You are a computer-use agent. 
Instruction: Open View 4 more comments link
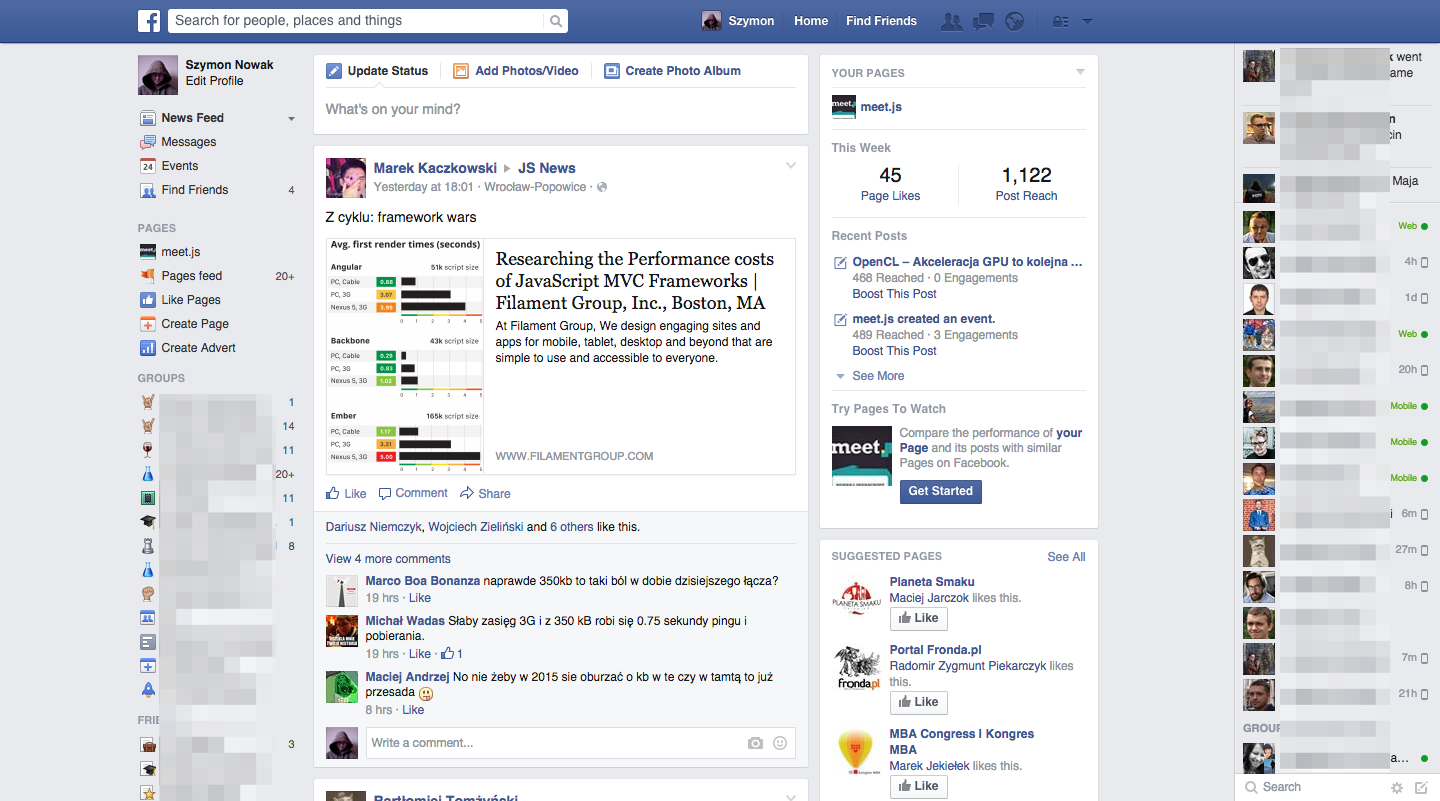[x=388, y=559]
